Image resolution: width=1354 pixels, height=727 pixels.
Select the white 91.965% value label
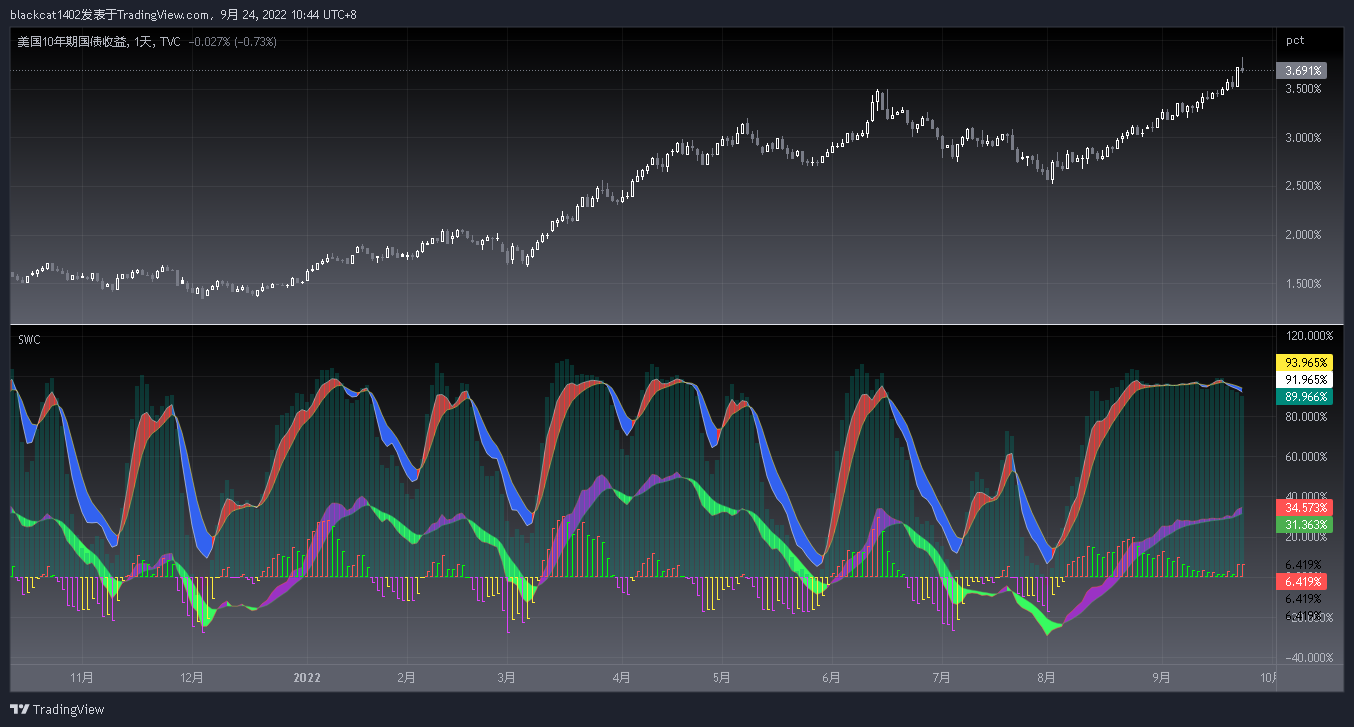coord(1305,380)
